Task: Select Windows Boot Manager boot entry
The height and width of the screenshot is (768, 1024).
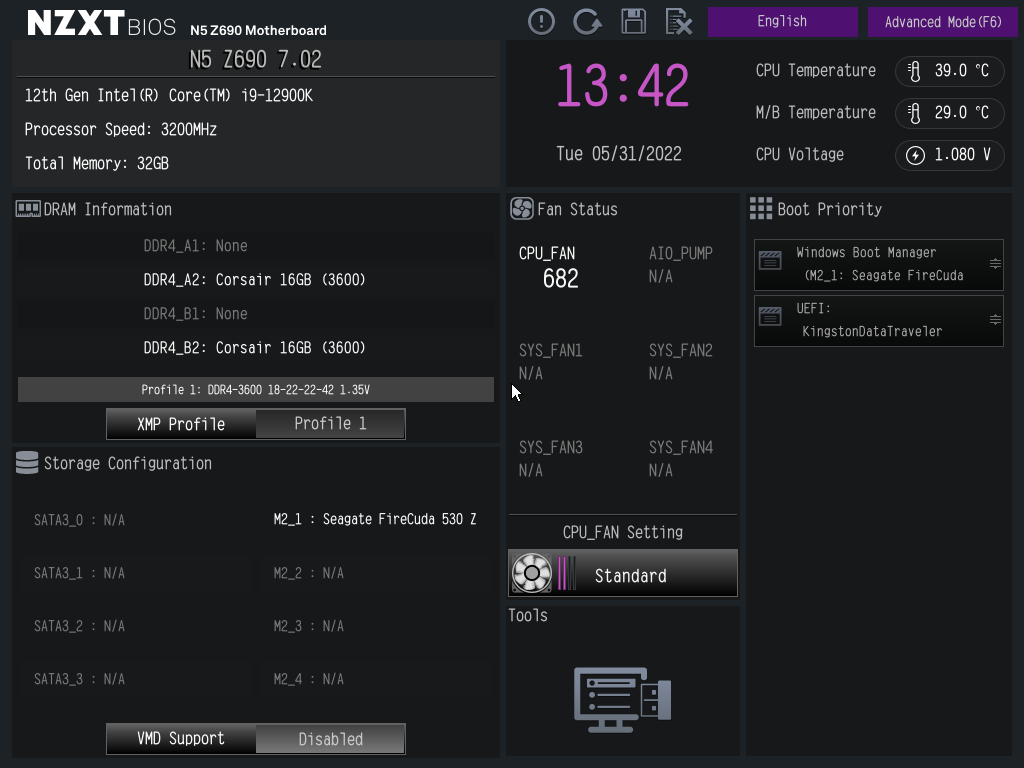Action: (878, 264)
